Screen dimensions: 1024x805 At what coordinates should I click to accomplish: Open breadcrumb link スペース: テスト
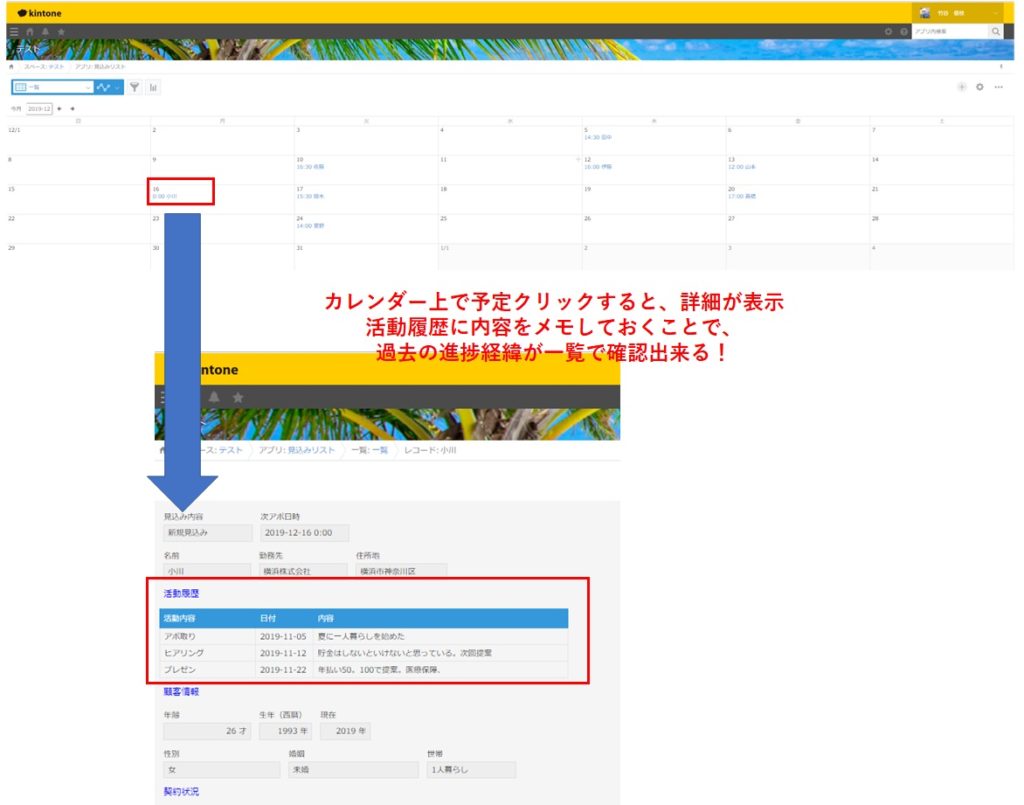tap(44, 67)
